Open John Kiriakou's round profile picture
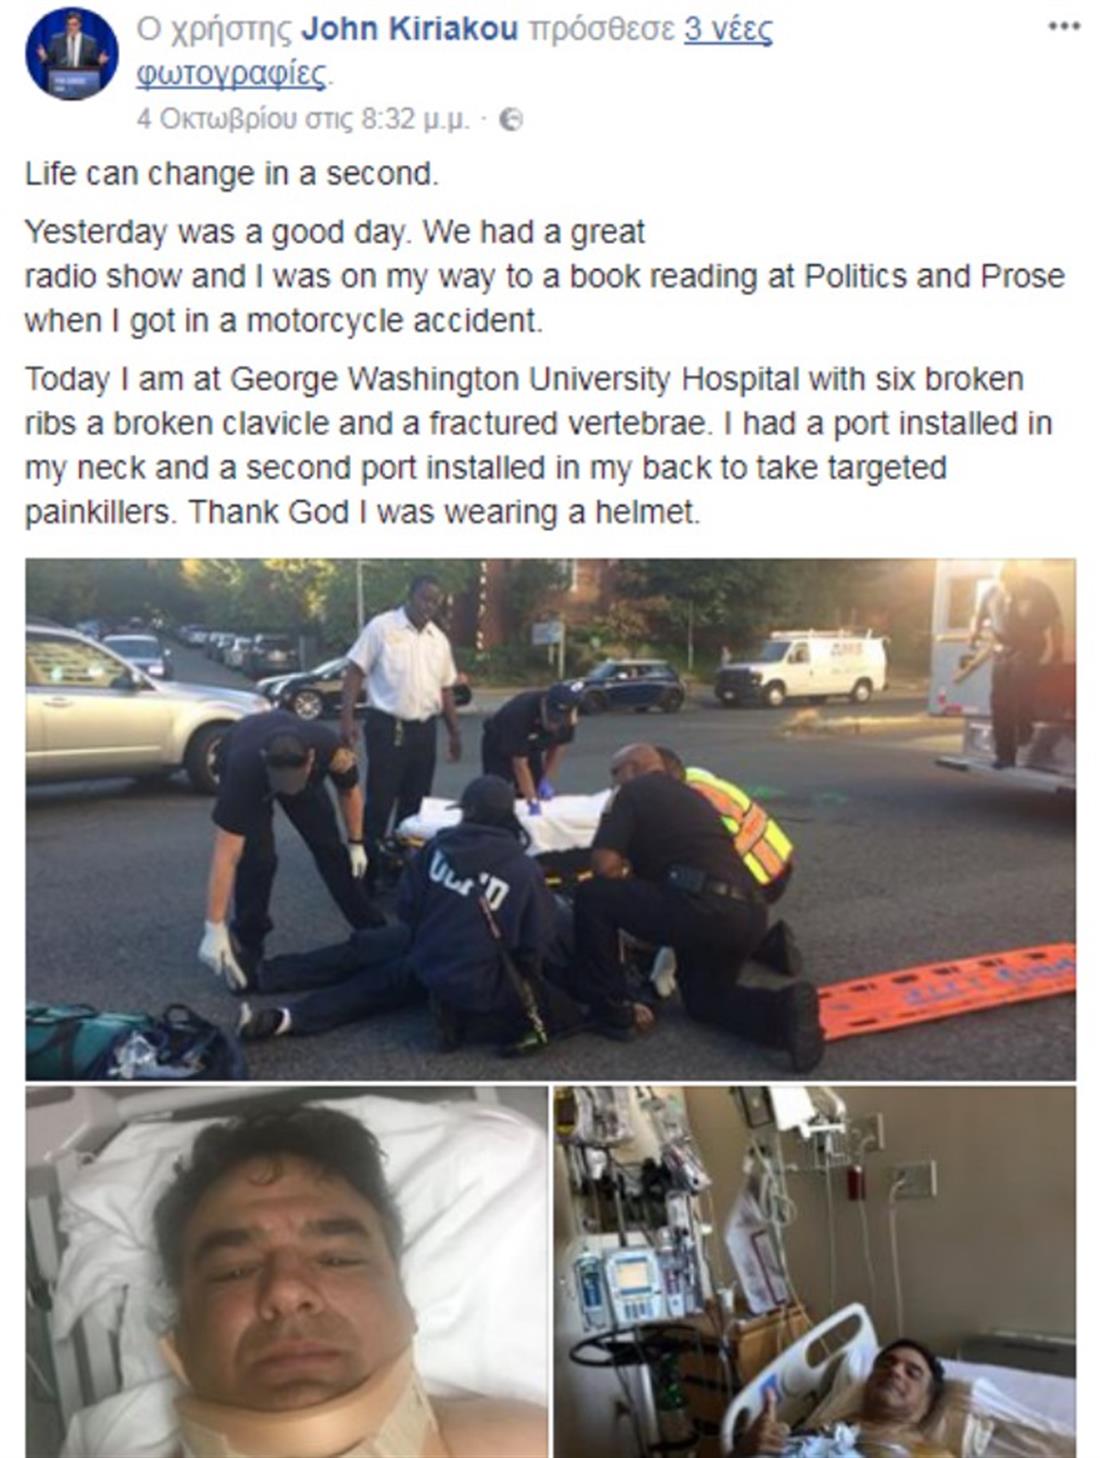Screen dimensions: 1100x1458 tap(73, 52)
